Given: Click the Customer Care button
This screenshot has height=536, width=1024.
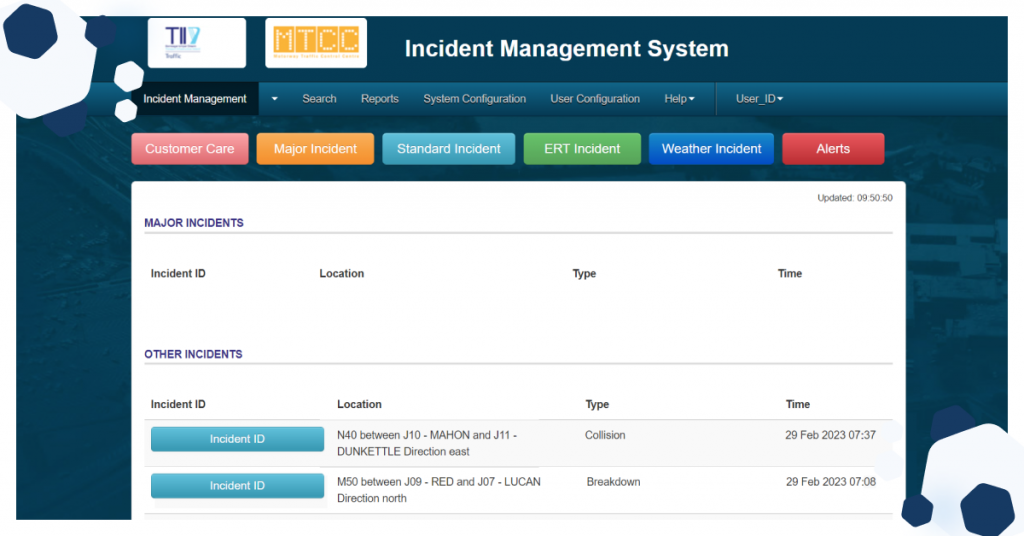Looking at the screenshot, I should [190, 149].
